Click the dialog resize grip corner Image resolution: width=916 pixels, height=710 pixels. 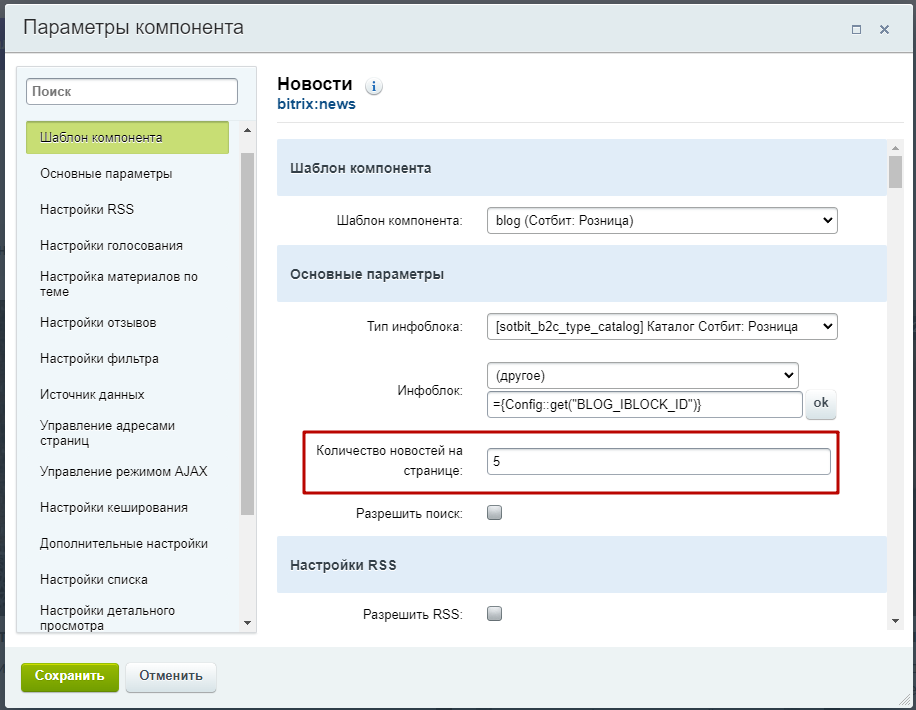(904, 698)
